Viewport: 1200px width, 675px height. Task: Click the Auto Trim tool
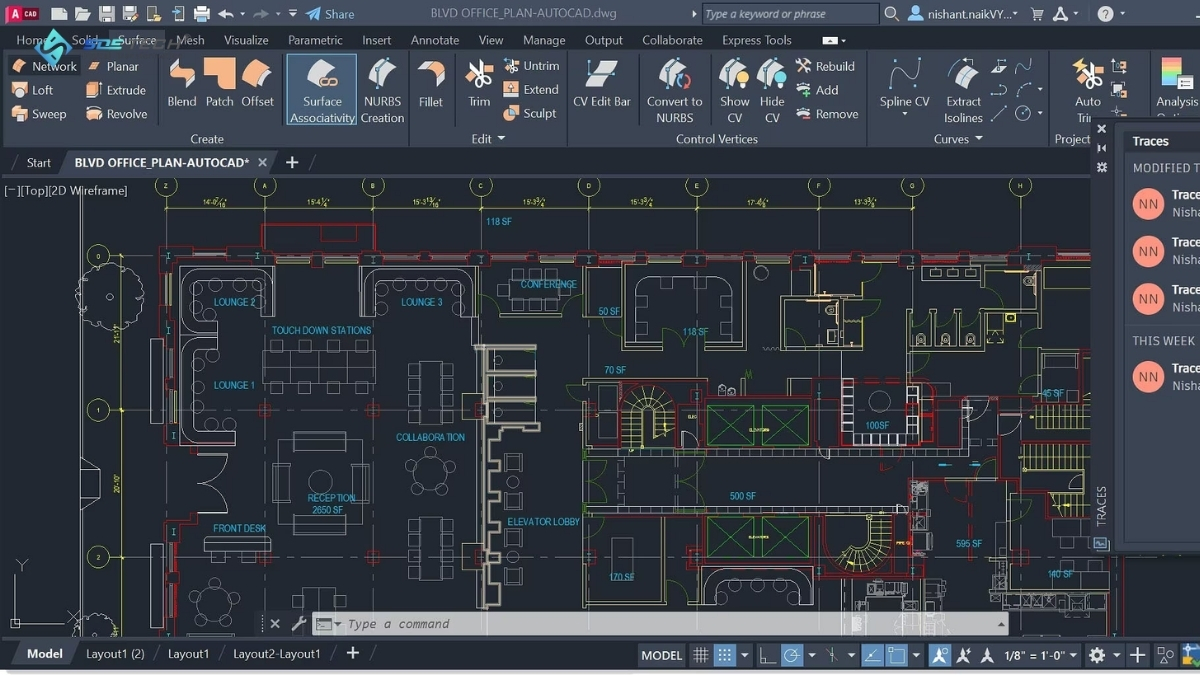1087,90
